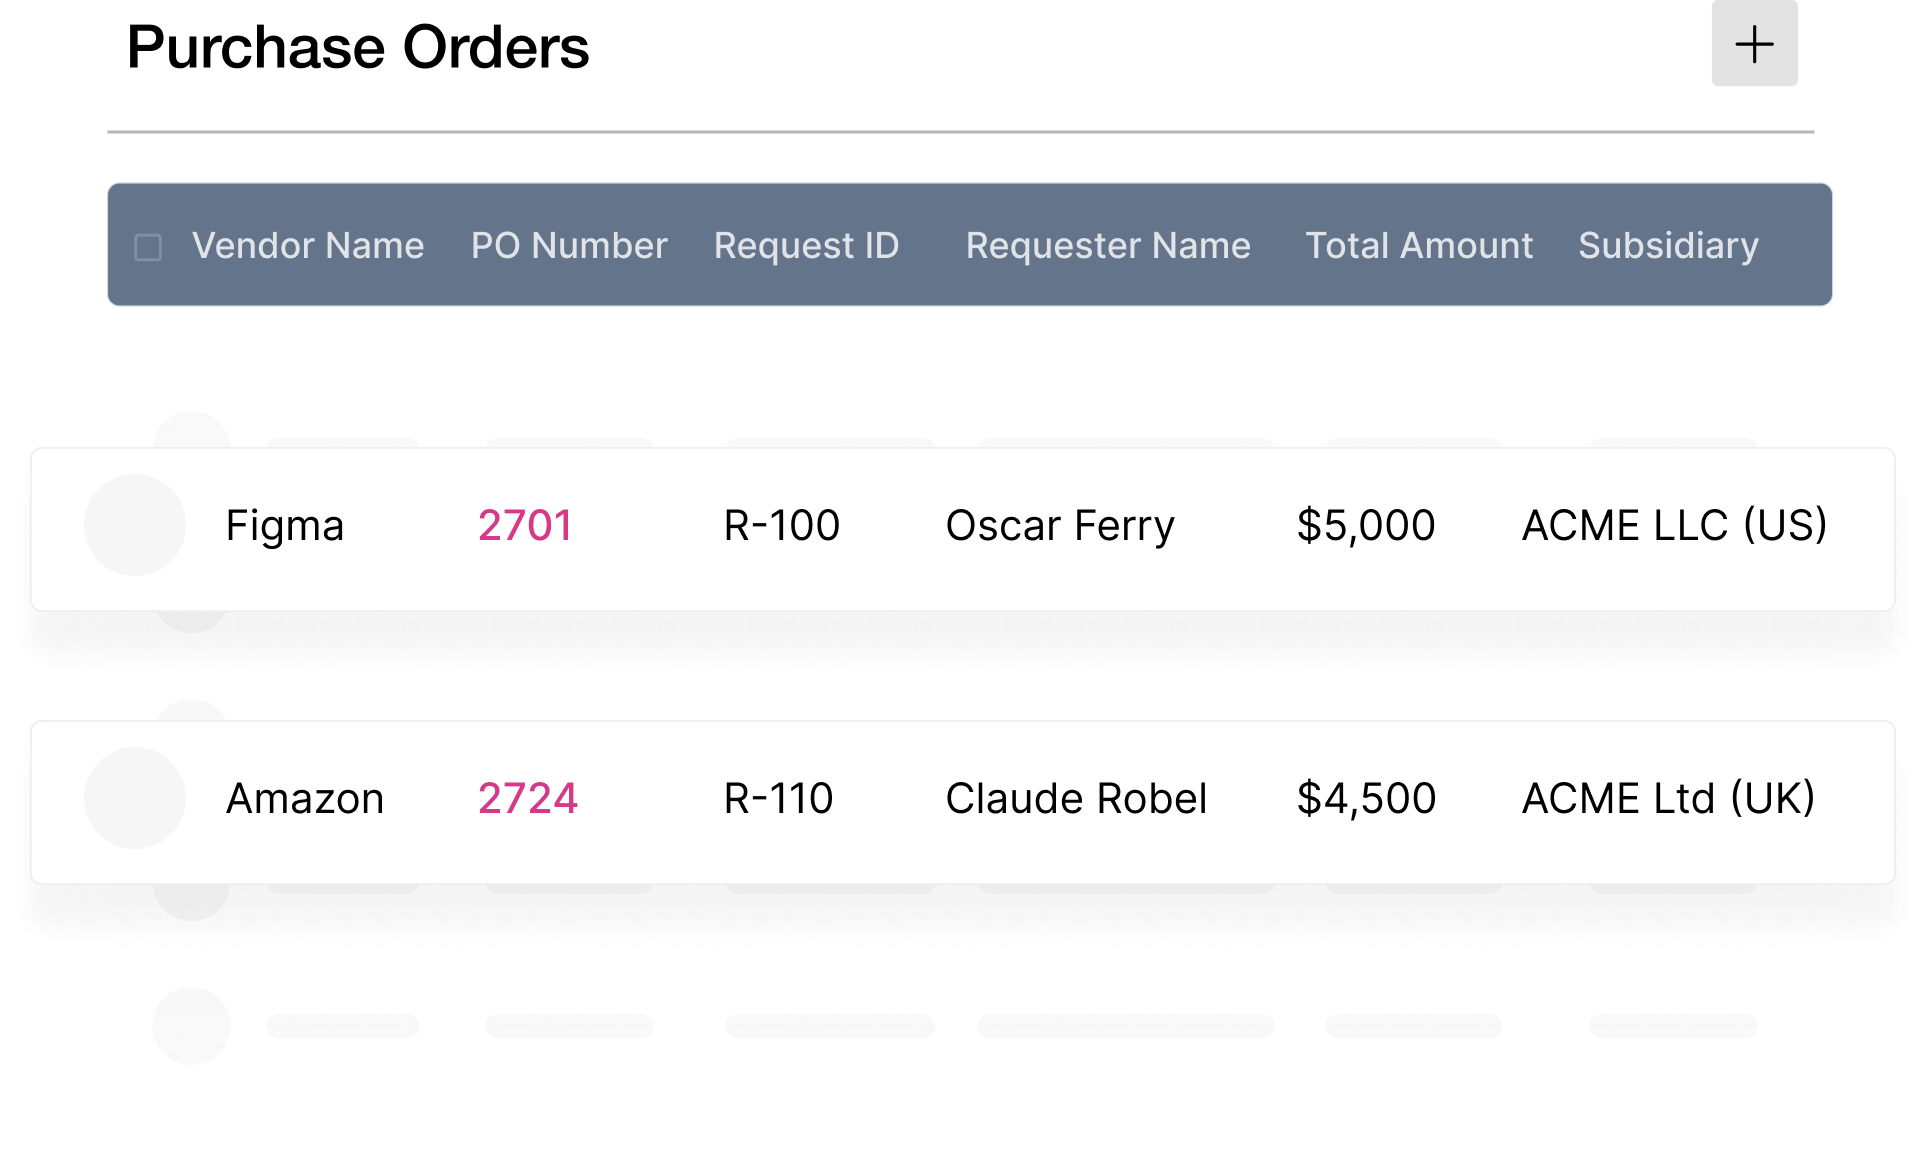Click the Requester Name column header
This screenshot has height=1152, width=1926.
pos(1108,246)
